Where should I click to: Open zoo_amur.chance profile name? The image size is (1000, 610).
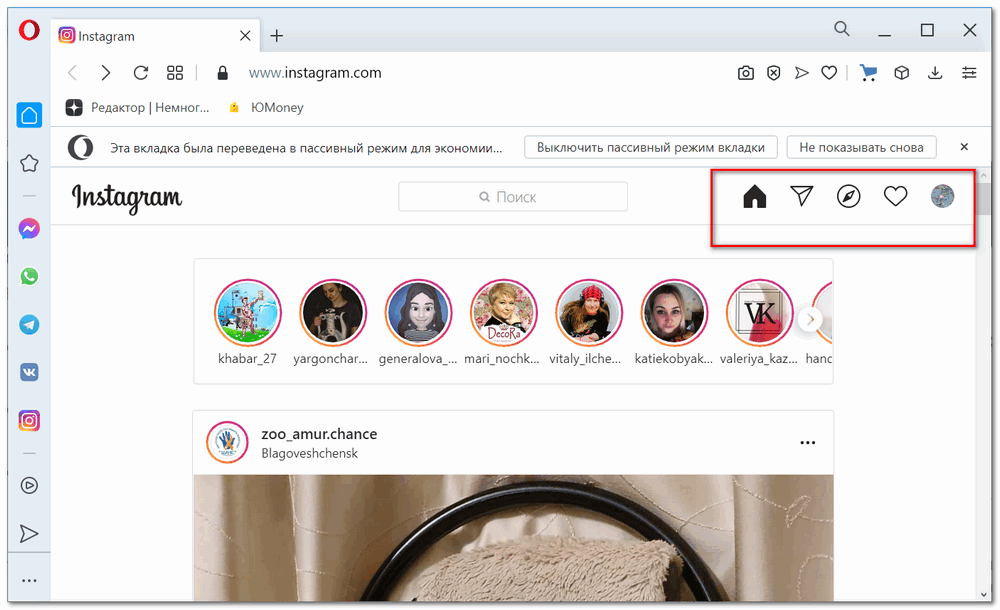[319, 434]
